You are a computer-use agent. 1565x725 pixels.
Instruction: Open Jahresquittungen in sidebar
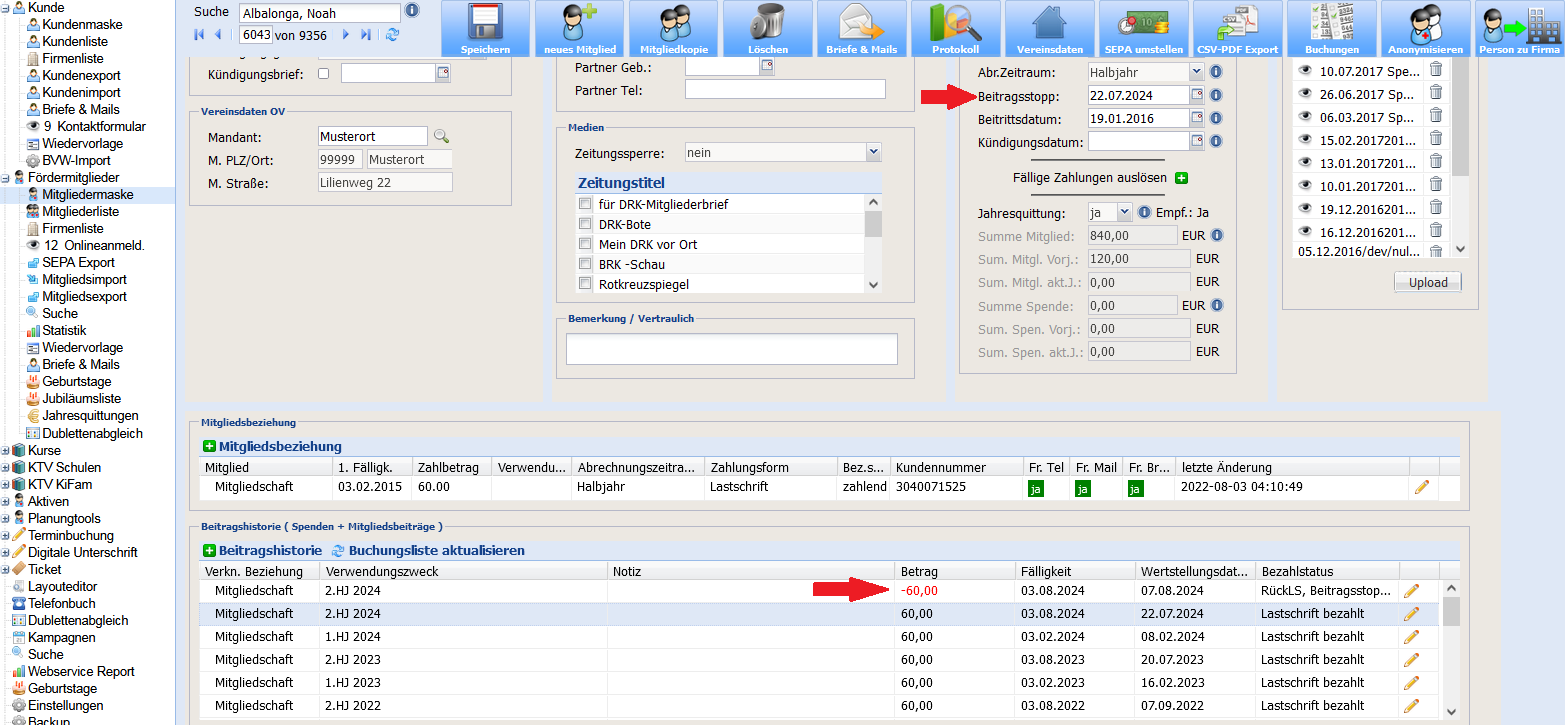90,415
